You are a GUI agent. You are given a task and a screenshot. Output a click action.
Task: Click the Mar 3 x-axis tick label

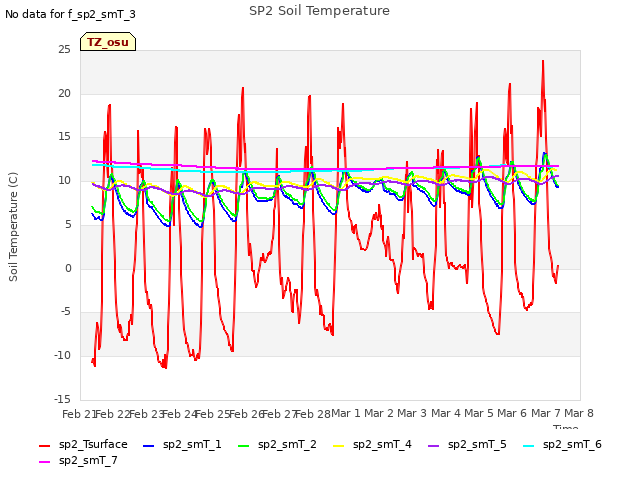point(412,413)
